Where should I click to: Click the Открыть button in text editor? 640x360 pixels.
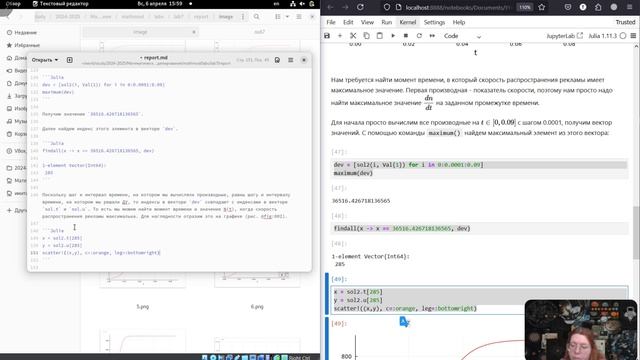tap(42, 60)
